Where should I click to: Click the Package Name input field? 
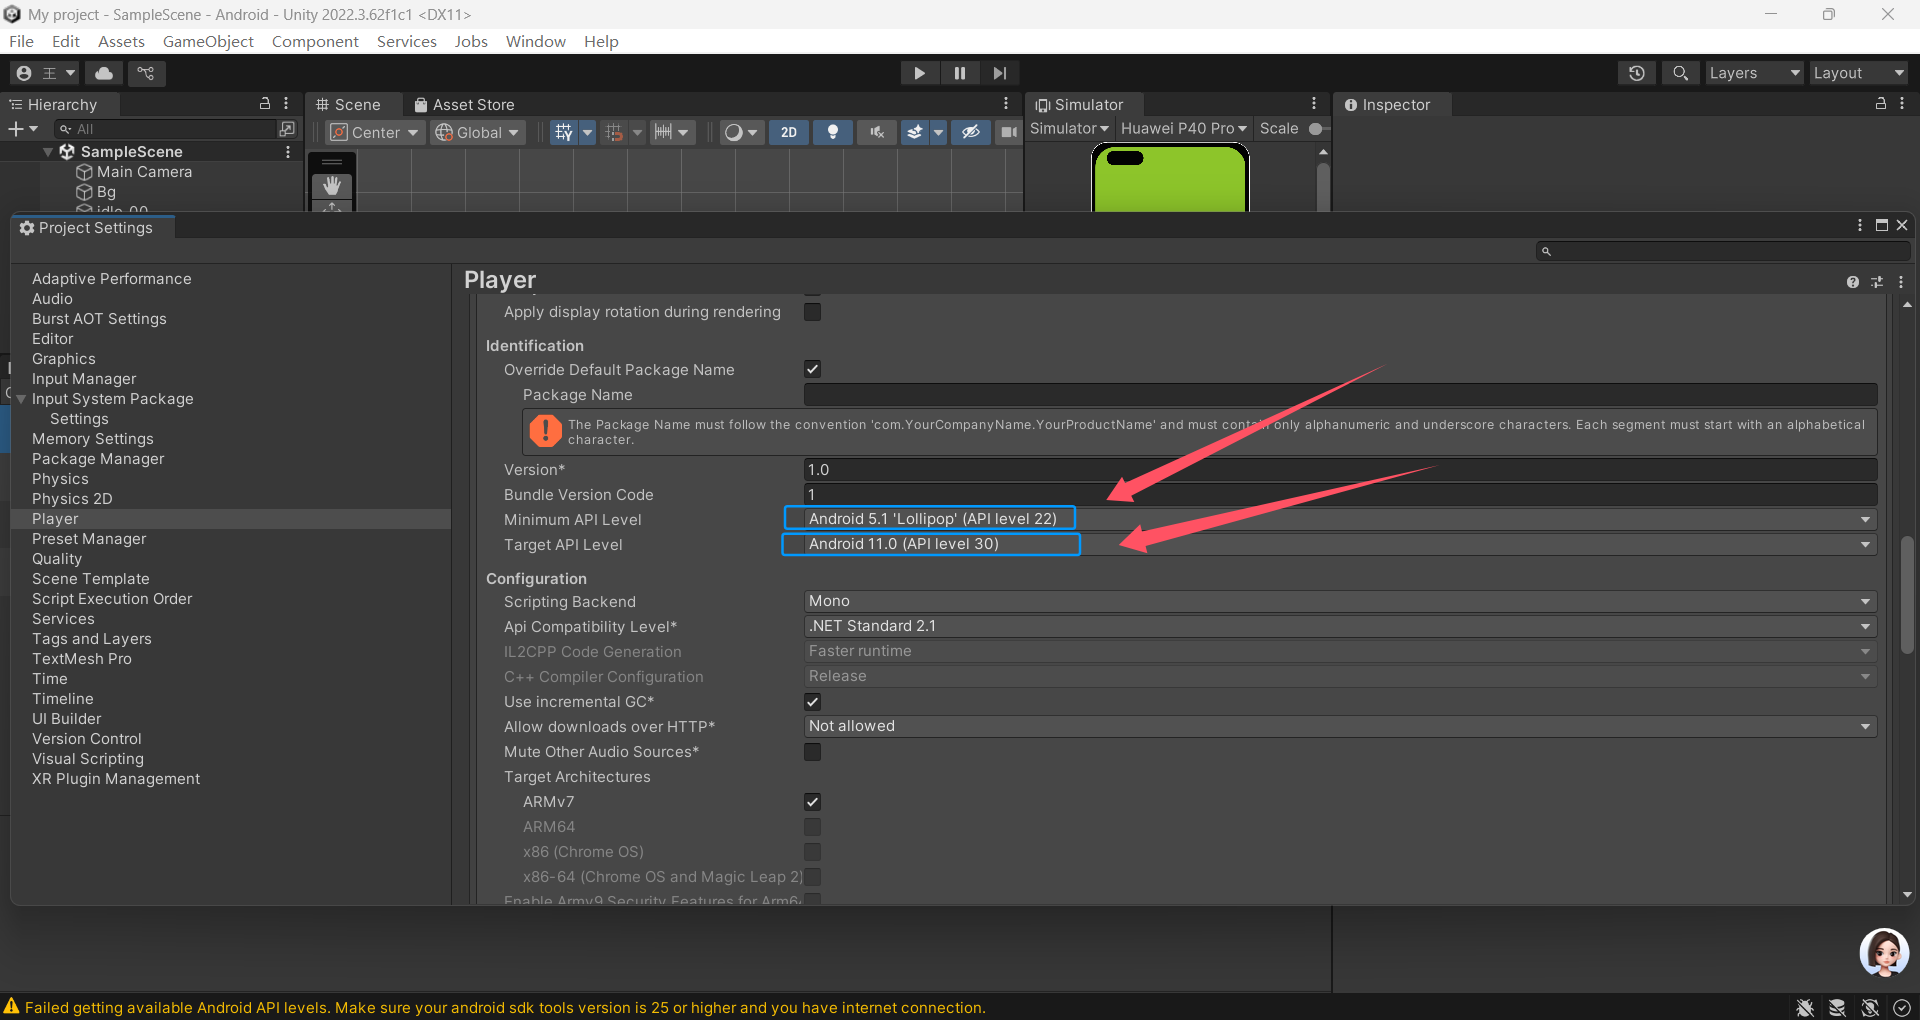click(x=1340, y=395)
